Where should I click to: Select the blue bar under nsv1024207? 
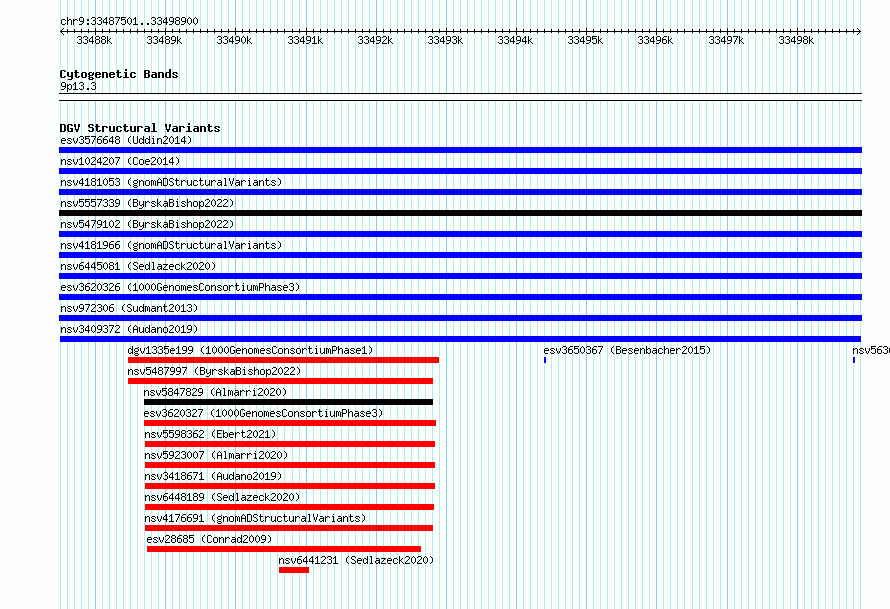click(x=460, y=171)
